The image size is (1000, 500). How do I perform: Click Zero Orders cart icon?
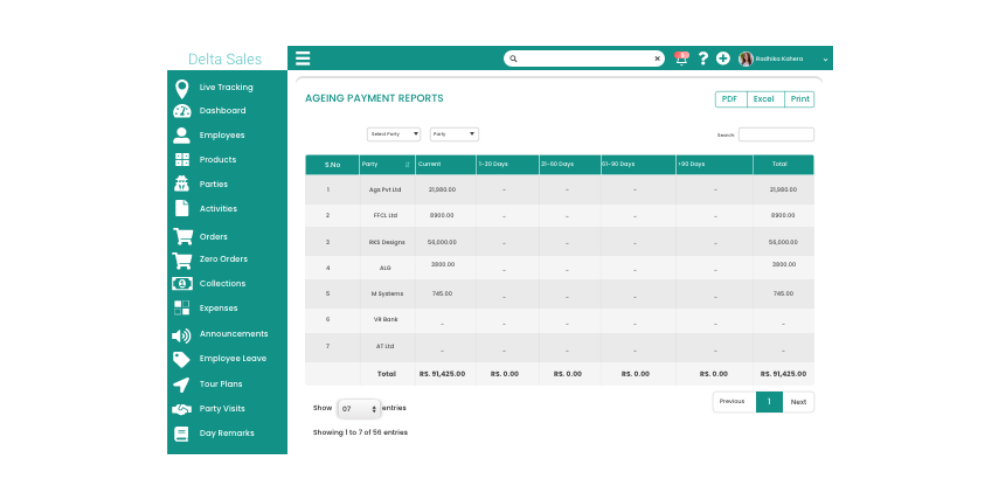pos(182,260)
